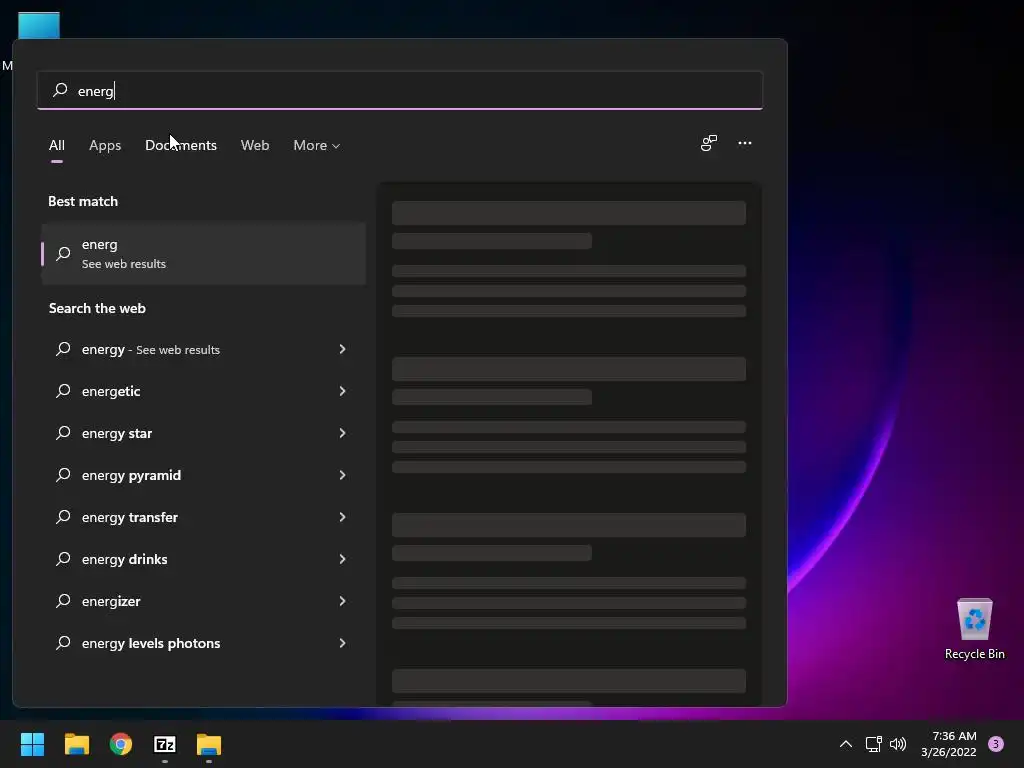Expand arrow next to 'energizer'
This screenshot has width=1024, height=768.
pyautogui.click(x=342, y=601)
